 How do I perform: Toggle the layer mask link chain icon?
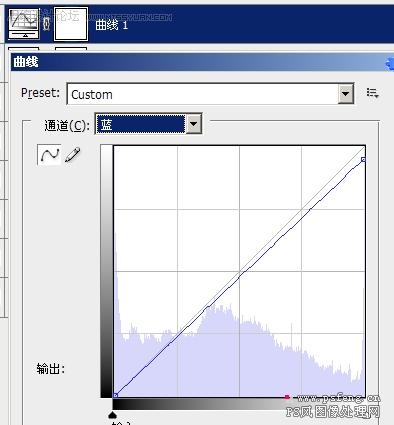[47, 24]
